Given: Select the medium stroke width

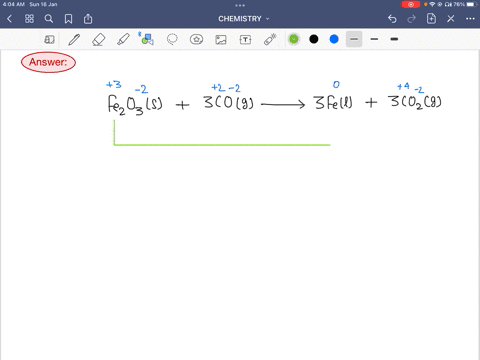Looking at the screenshot, I should (x=374, y=39).
